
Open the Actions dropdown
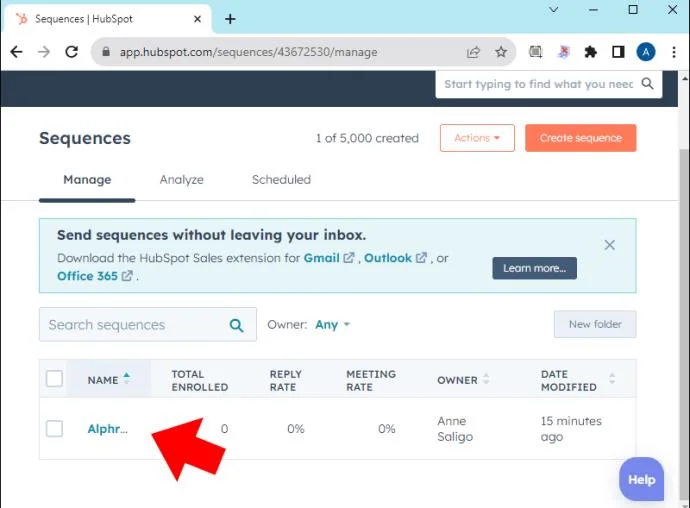click(x=477, y=138)
